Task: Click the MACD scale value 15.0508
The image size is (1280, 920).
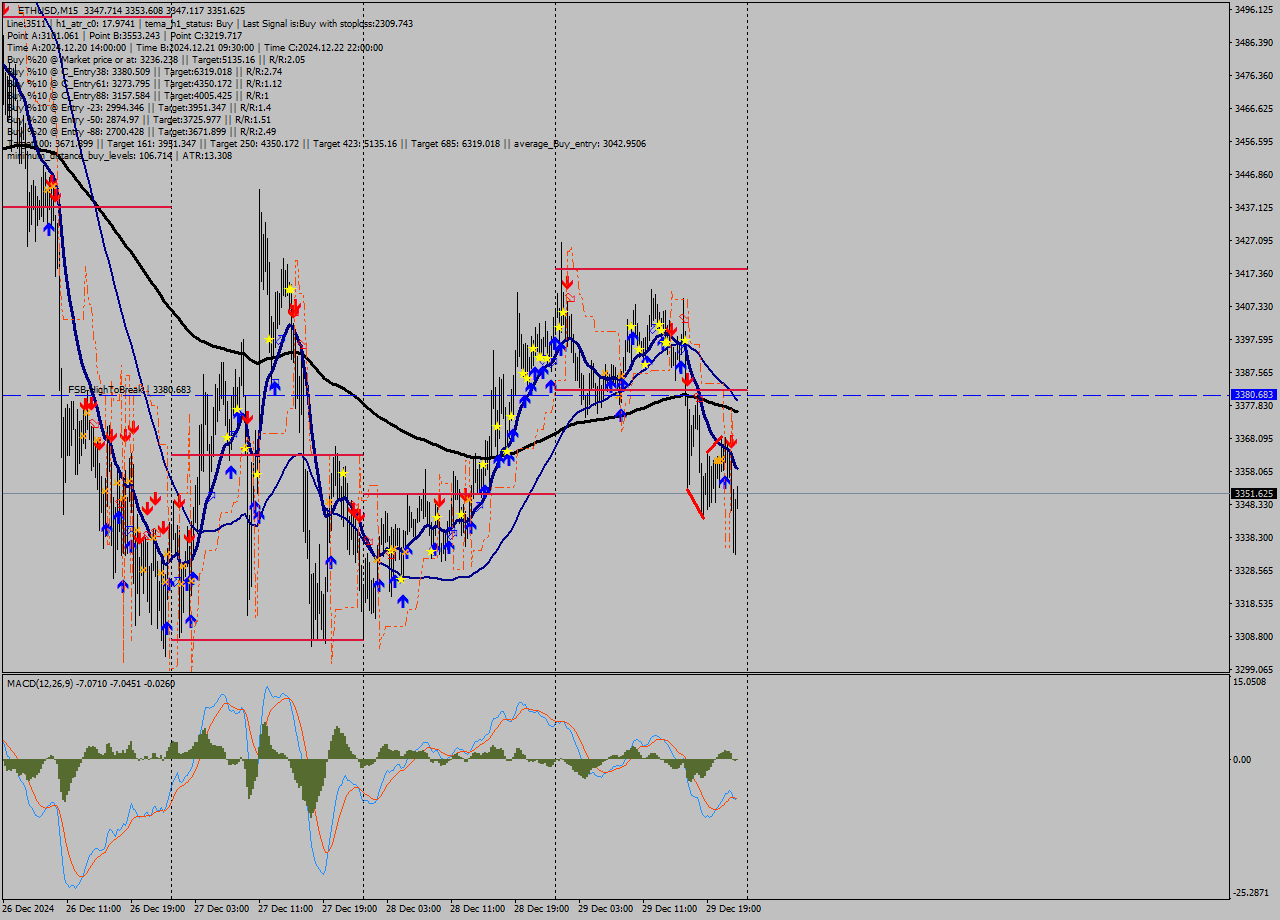Action: 1250,682
